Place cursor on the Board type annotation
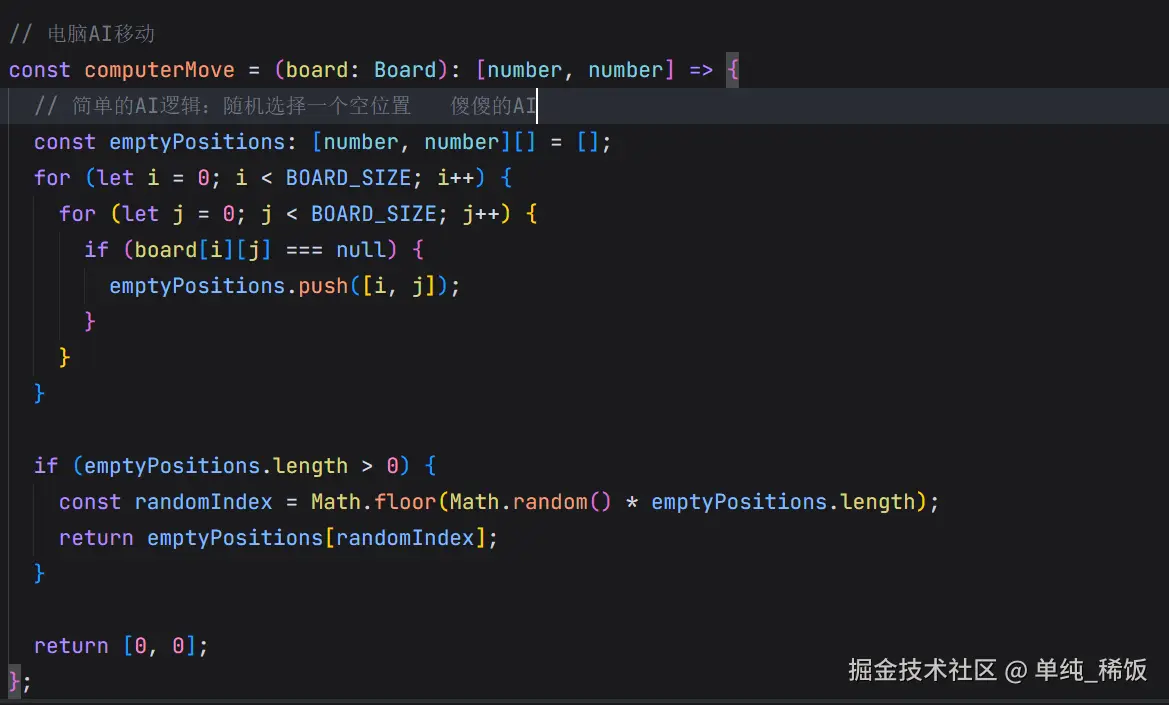This screenshot has height=705, width=1169. (406, 69)
